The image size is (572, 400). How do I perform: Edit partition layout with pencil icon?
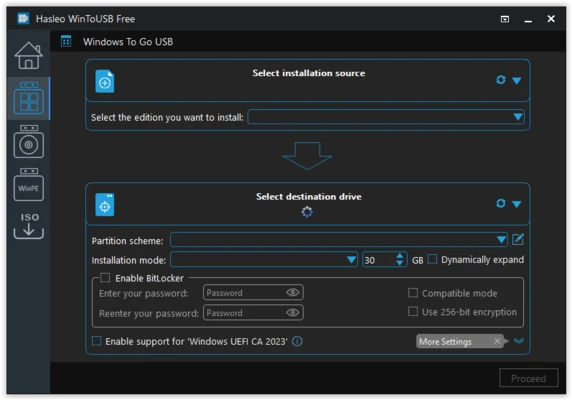point(518,239)
